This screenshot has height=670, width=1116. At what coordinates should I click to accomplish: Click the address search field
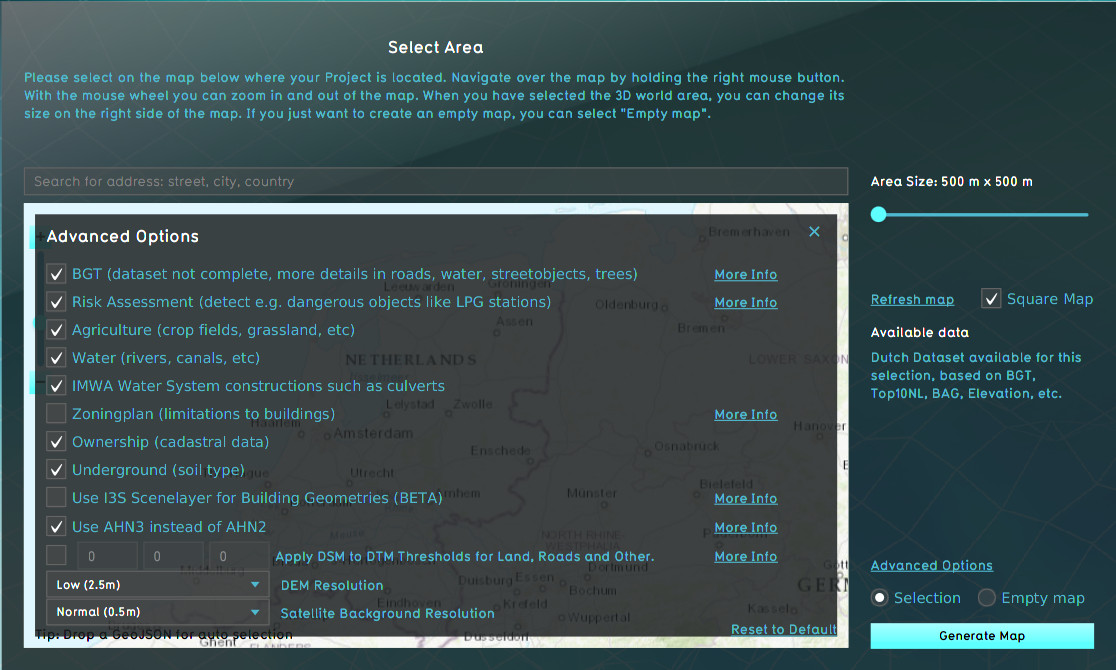[435, 182]
